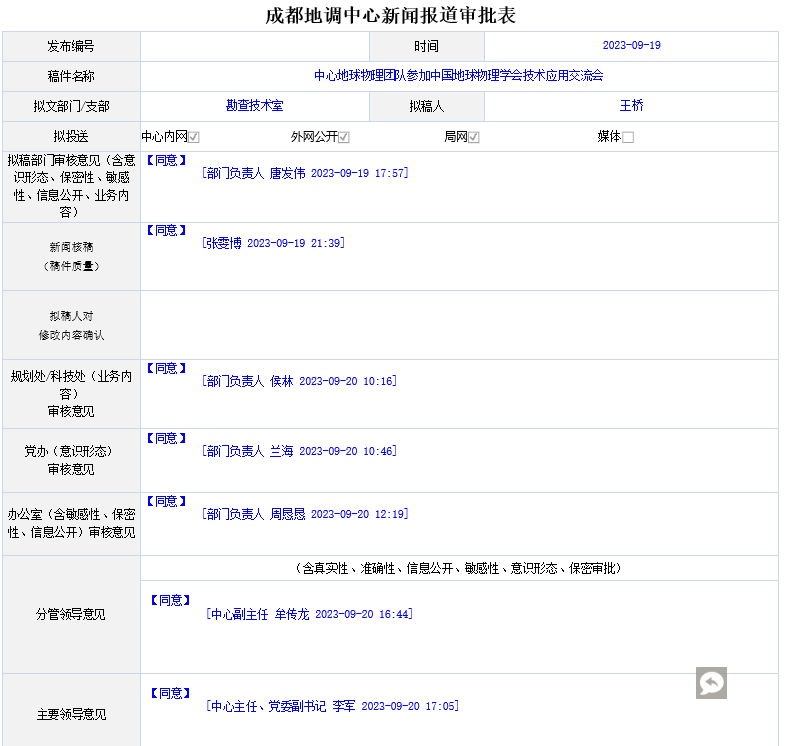The image size is (785, 746).
Task: Click 【同意】 in the 分管领导意见 row
Action: point(169,600)
